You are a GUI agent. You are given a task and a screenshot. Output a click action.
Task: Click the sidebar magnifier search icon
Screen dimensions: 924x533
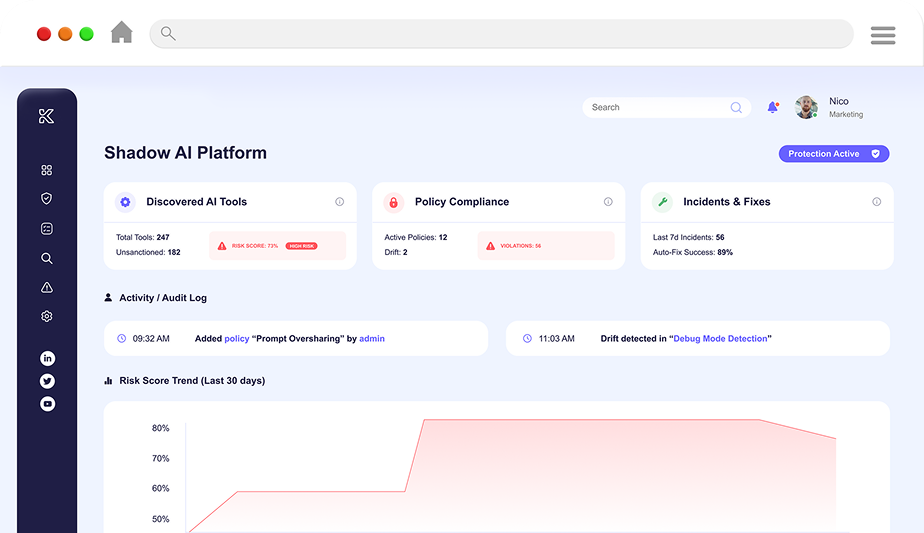[x=47, y=258]
